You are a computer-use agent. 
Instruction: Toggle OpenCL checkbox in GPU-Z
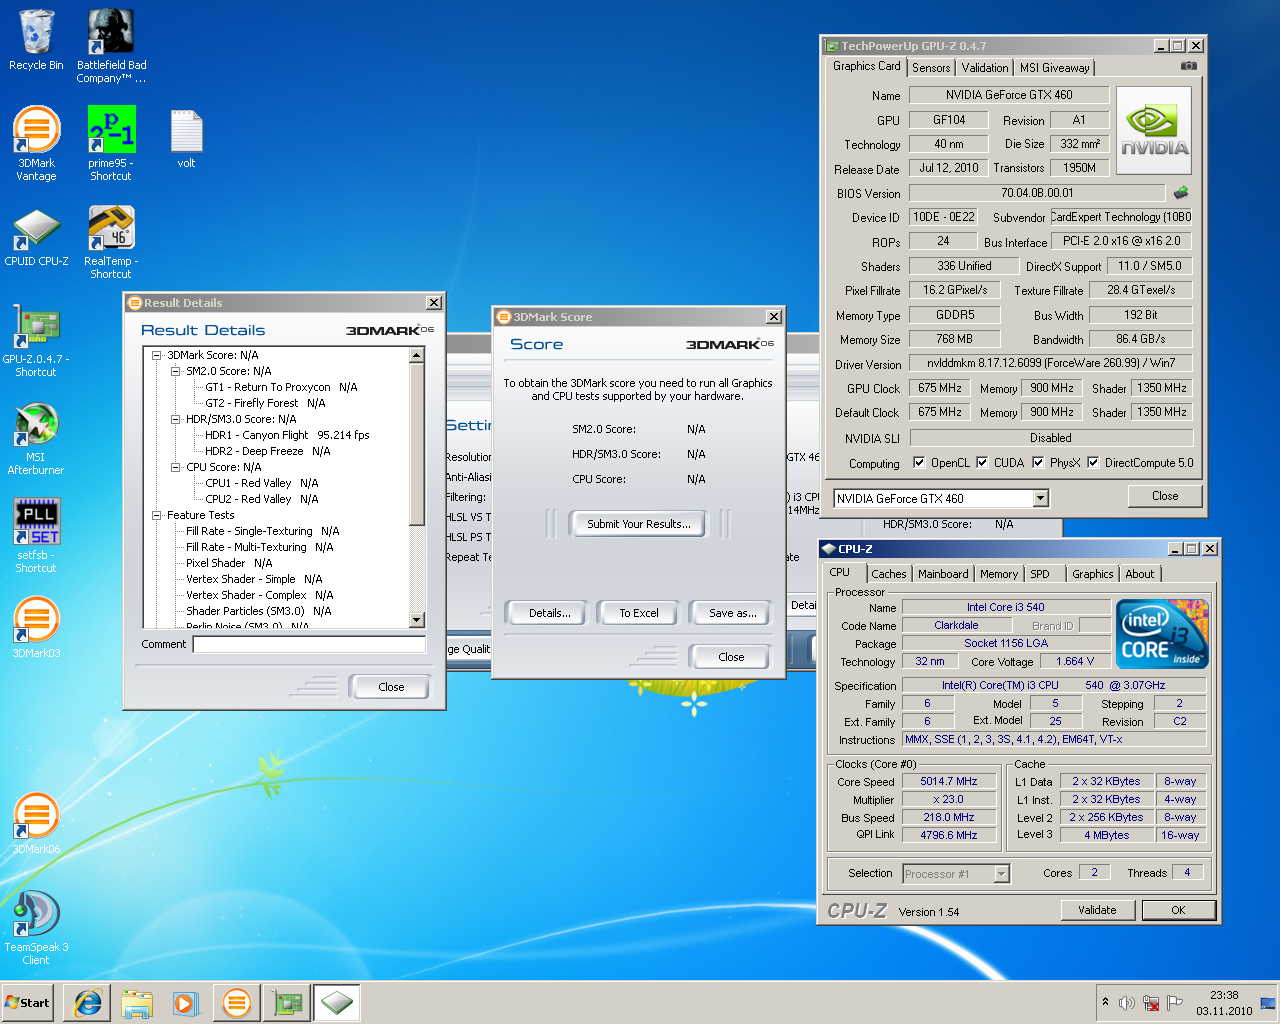point(919,462)
